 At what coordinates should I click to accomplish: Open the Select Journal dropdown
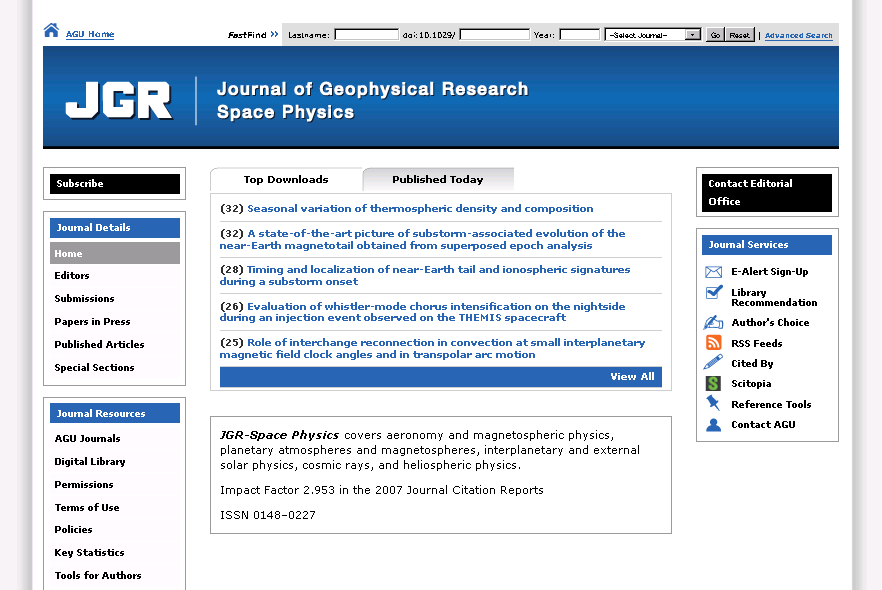652,35
